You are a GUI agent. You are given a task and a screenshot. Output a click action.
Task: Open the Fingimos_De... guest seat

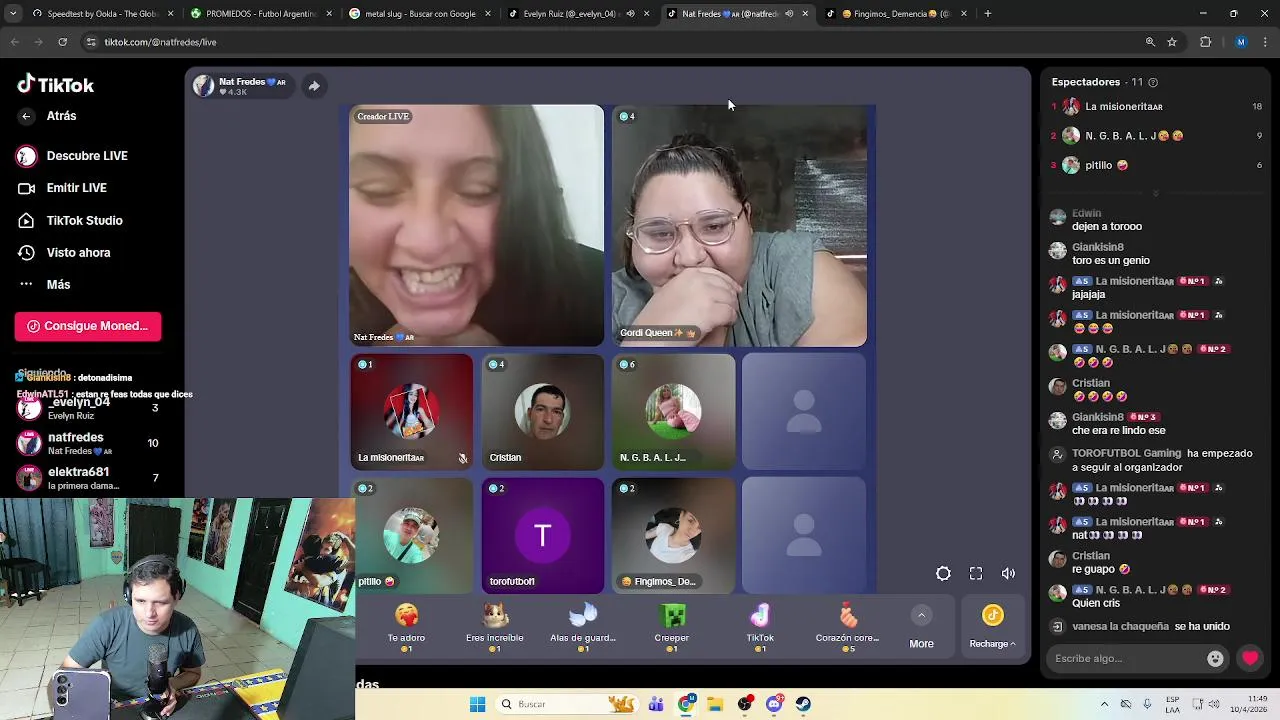click(673, 535)
